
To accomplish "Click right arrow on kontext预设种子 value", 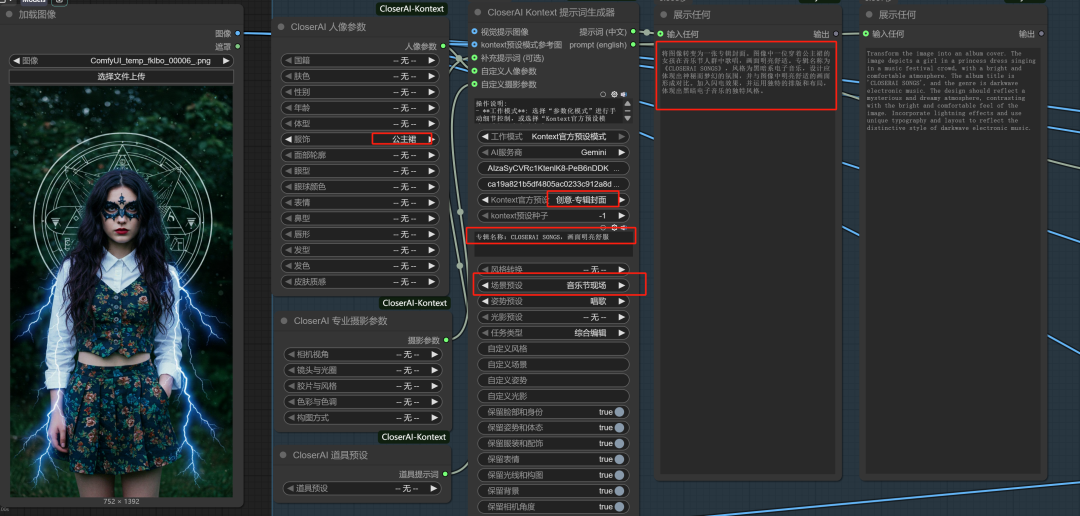I will coord(622,216).
